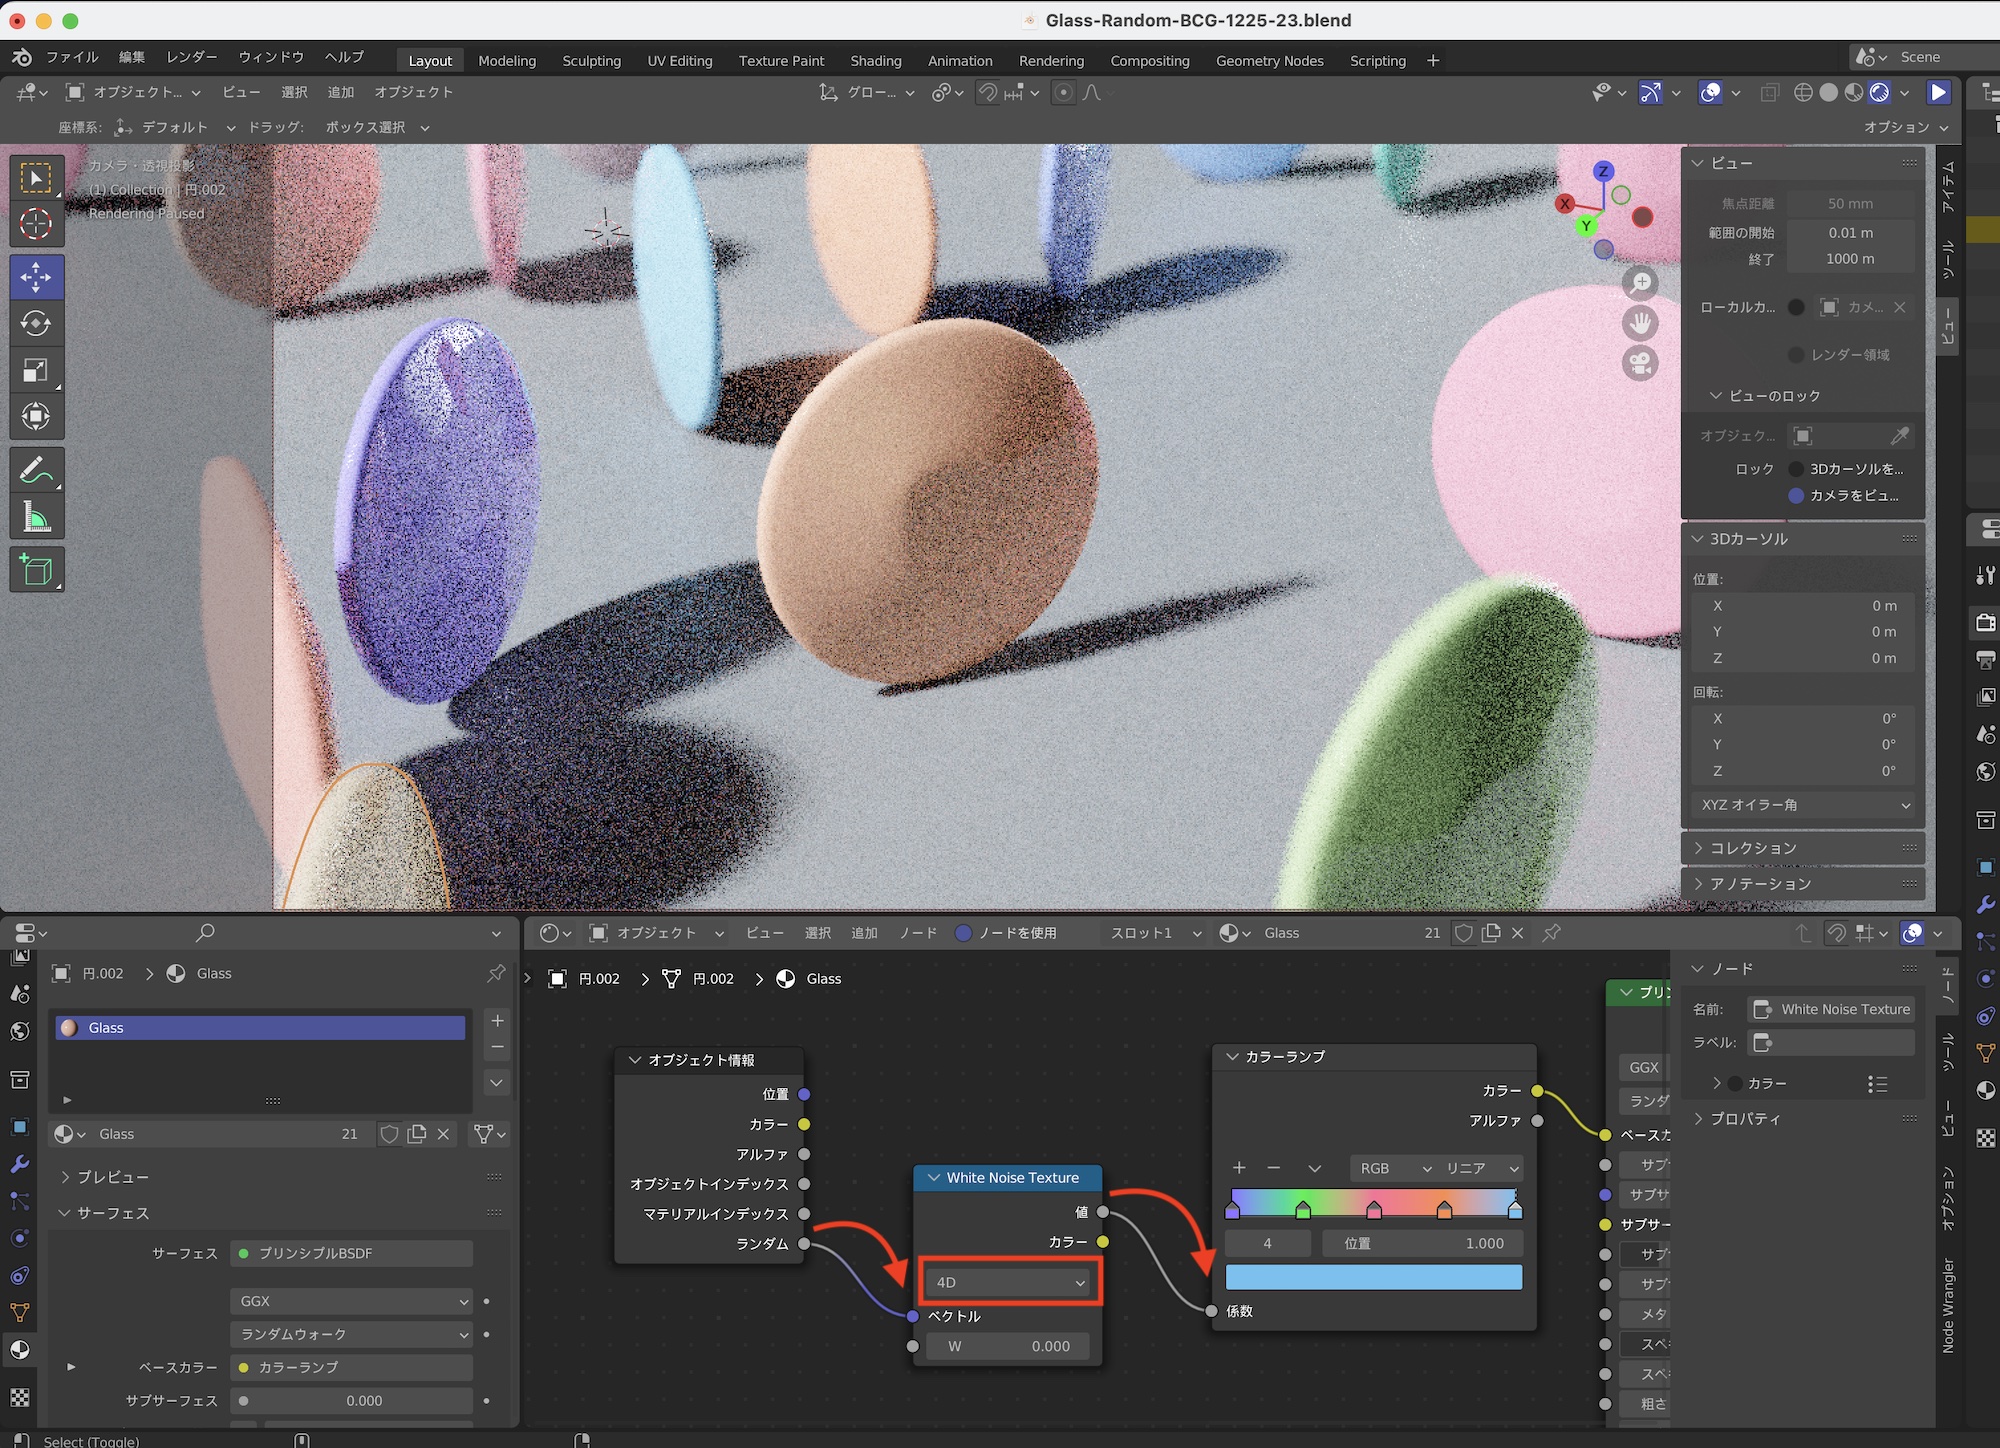This screenshot has width=2000, height=1448.
Task: Select the Measure tool
Action: (36, 517)
